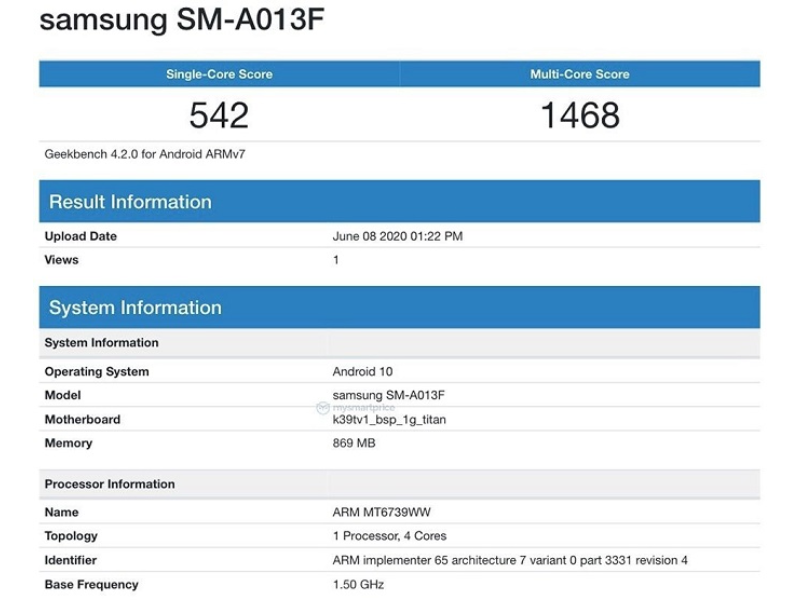Select the Identifier label
This screenshot has height=600, width=800.
pos(70,560)
